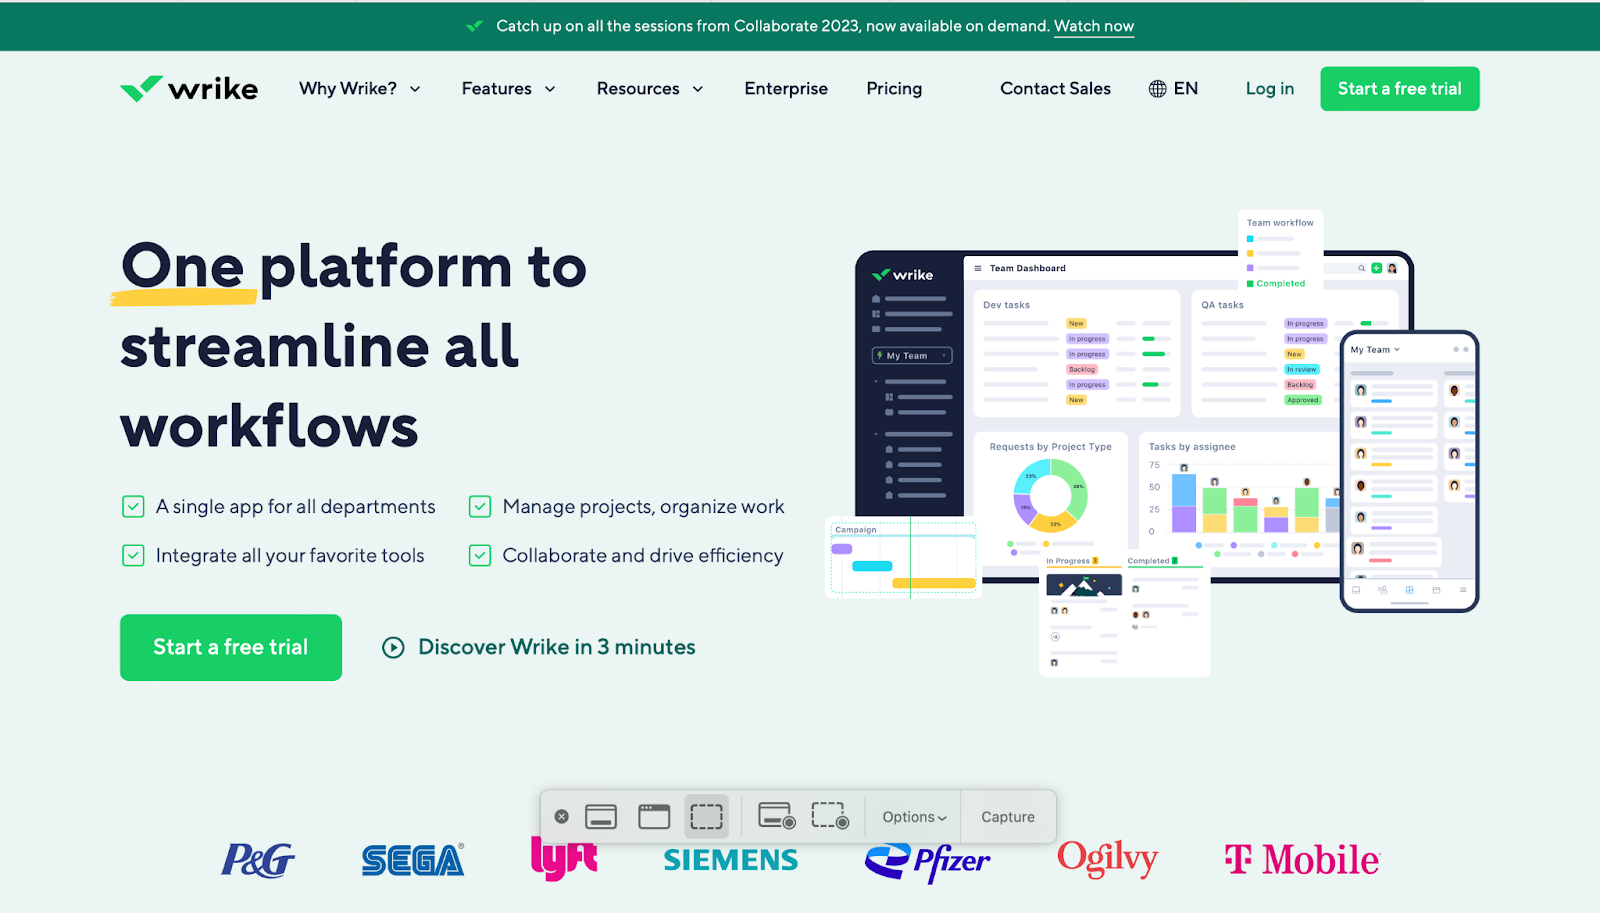Select the Capture Selected Window icon

(654, 816)
